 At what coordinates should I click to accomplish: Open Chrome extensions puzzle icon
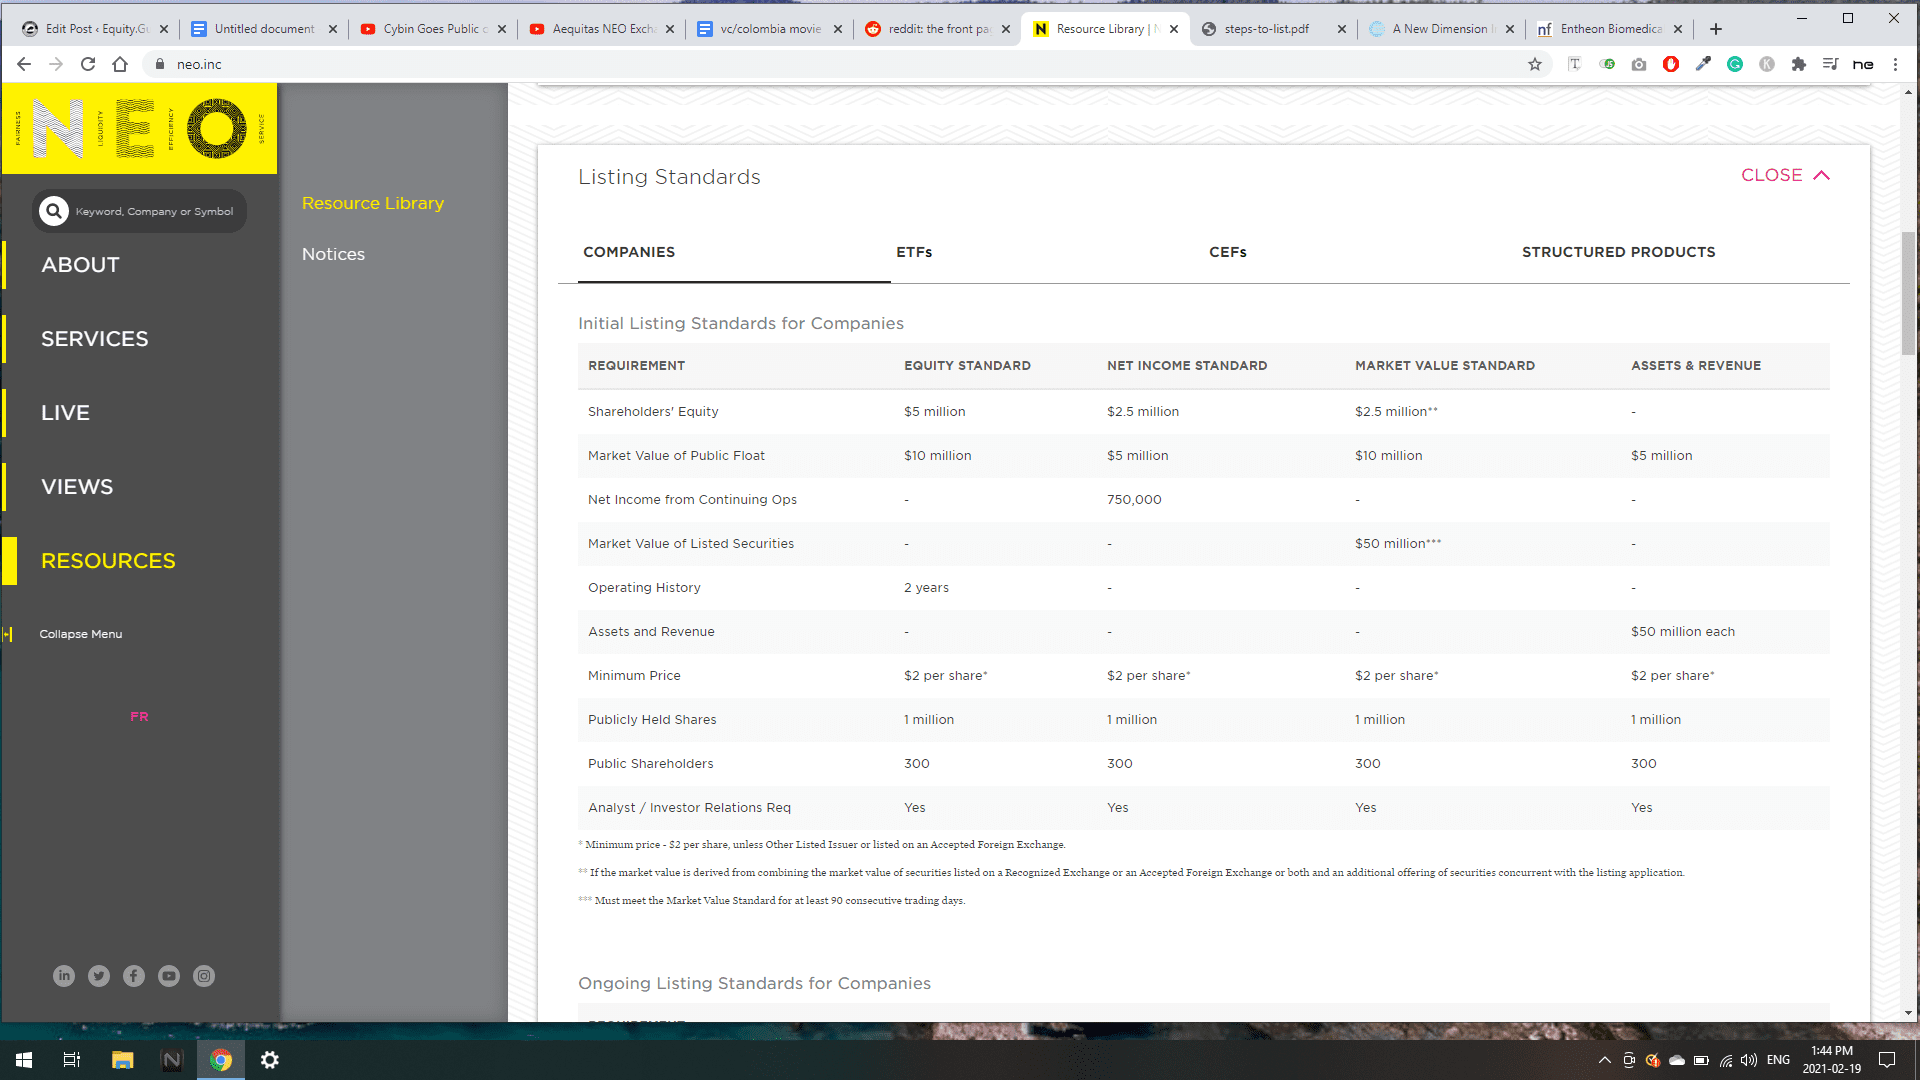point(1799,64)
